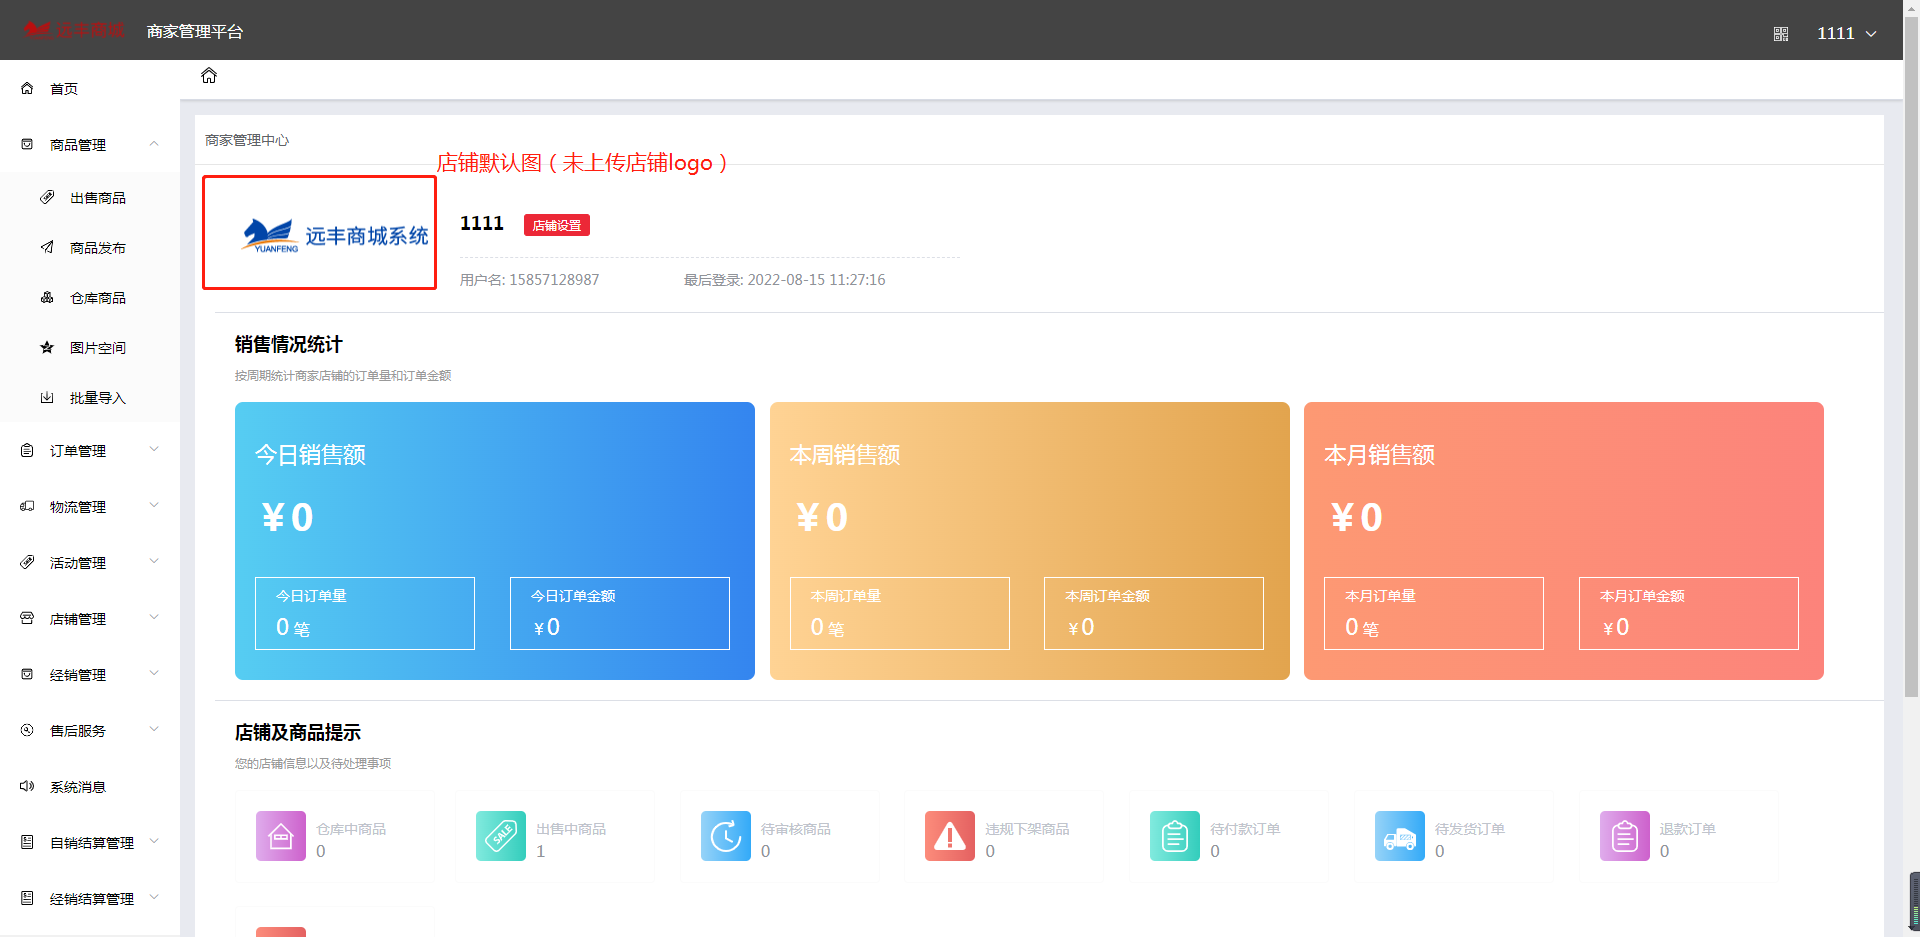Screen dimensions: 1920x937
Task: Click the 退款订单 link text
Action: click(1688, 829)
